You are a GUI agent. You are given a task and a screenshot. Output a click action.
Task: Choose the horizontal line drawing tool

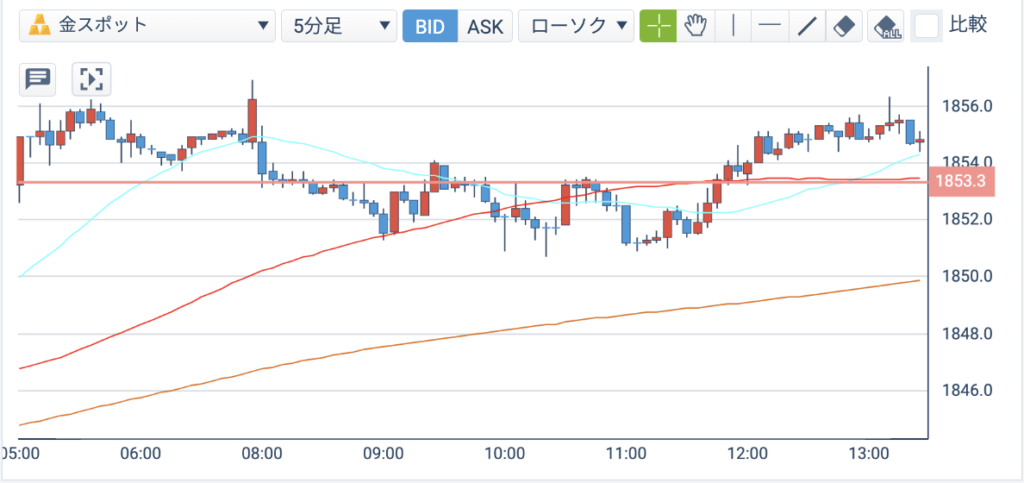click(x=771, y=26)
